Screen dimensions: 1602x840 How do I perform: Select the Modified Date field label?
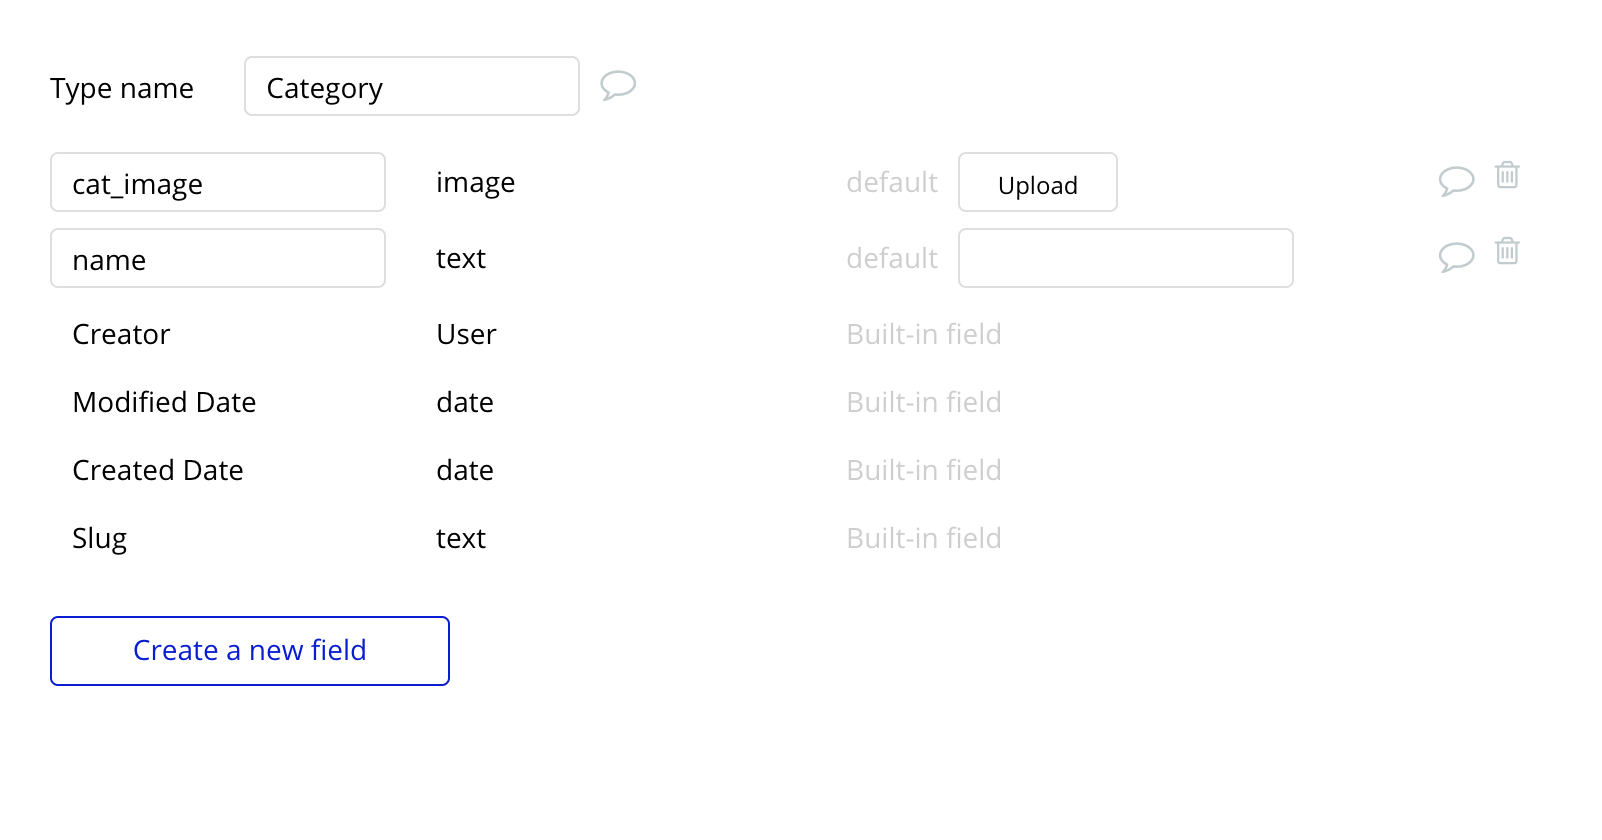164,403
